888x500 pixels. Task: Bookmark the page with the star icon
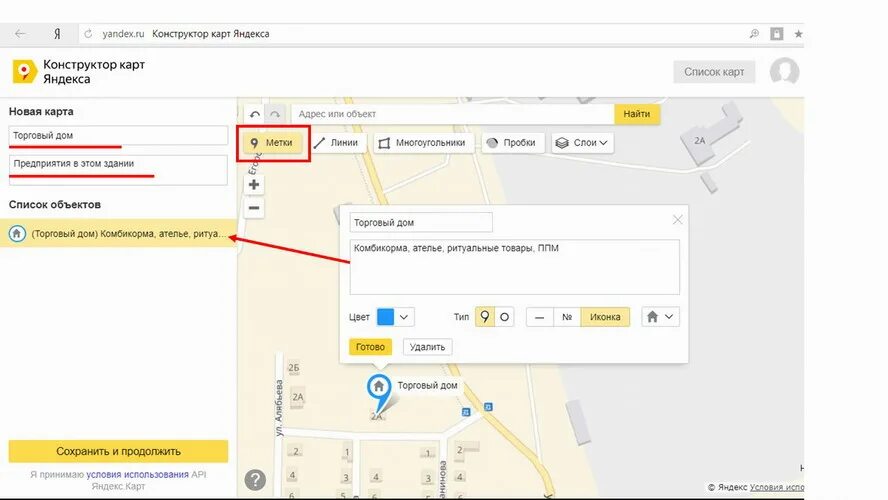coord(799,34)
